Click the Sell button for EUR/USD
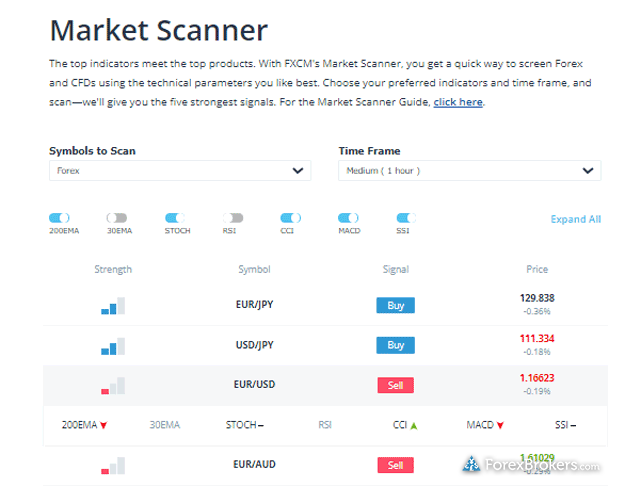The height and width of the screenshot is (487, 625). (x=395, y=385)
